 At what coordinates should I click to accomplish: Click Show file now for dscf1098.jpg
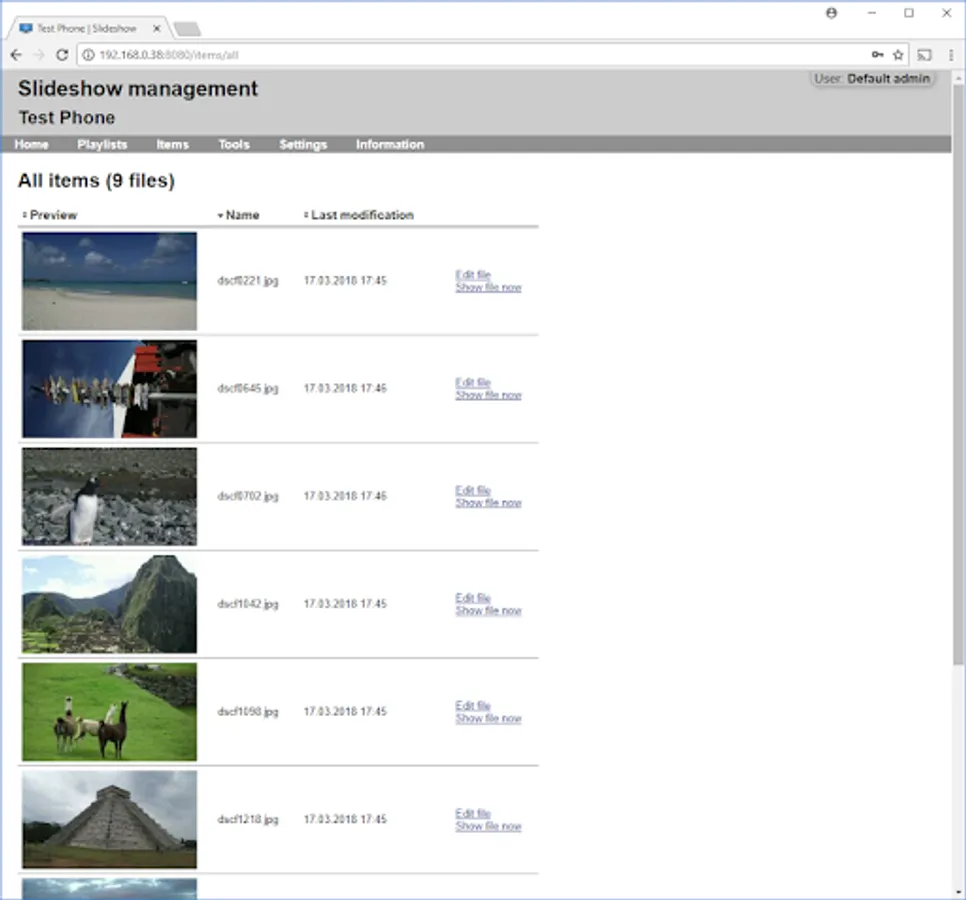tap(489, 719)
